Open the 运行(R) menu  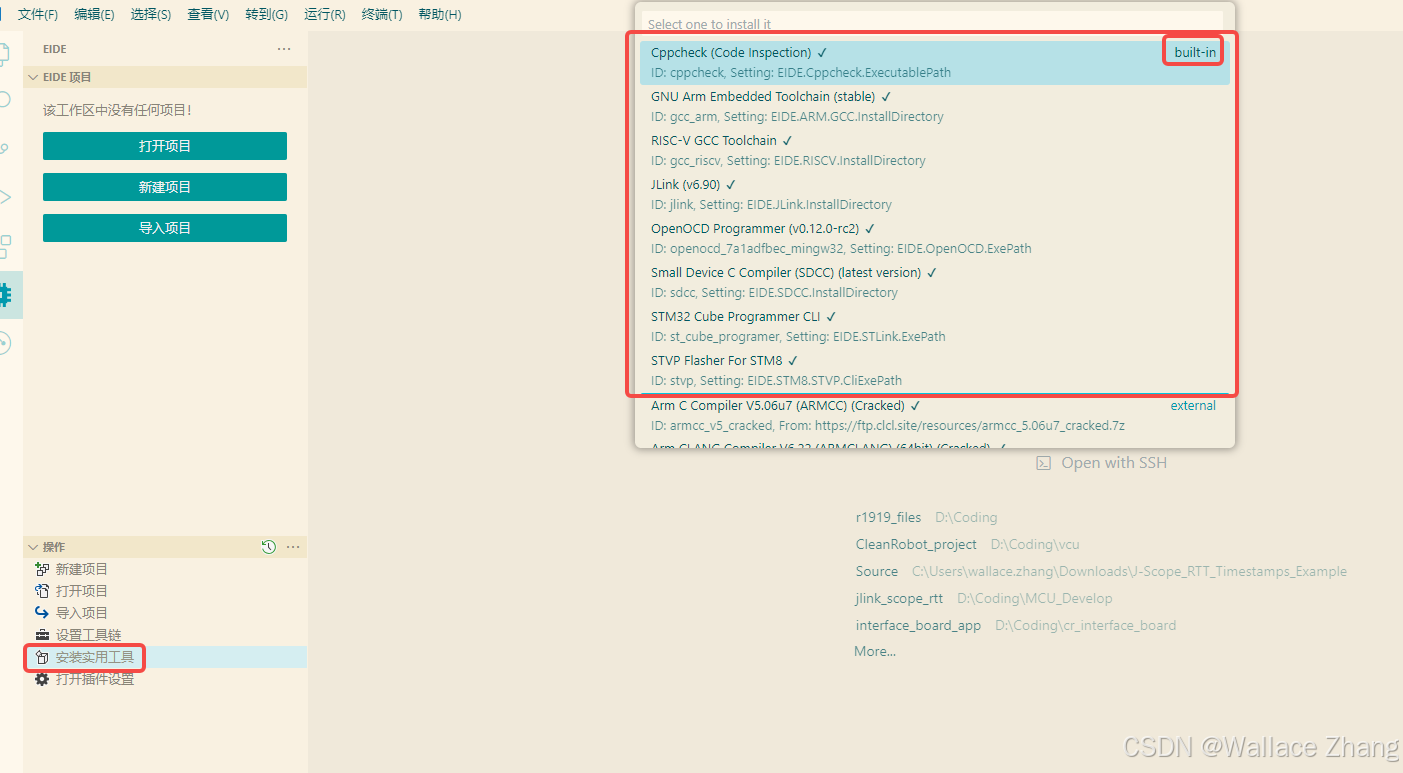pos(324,15)
